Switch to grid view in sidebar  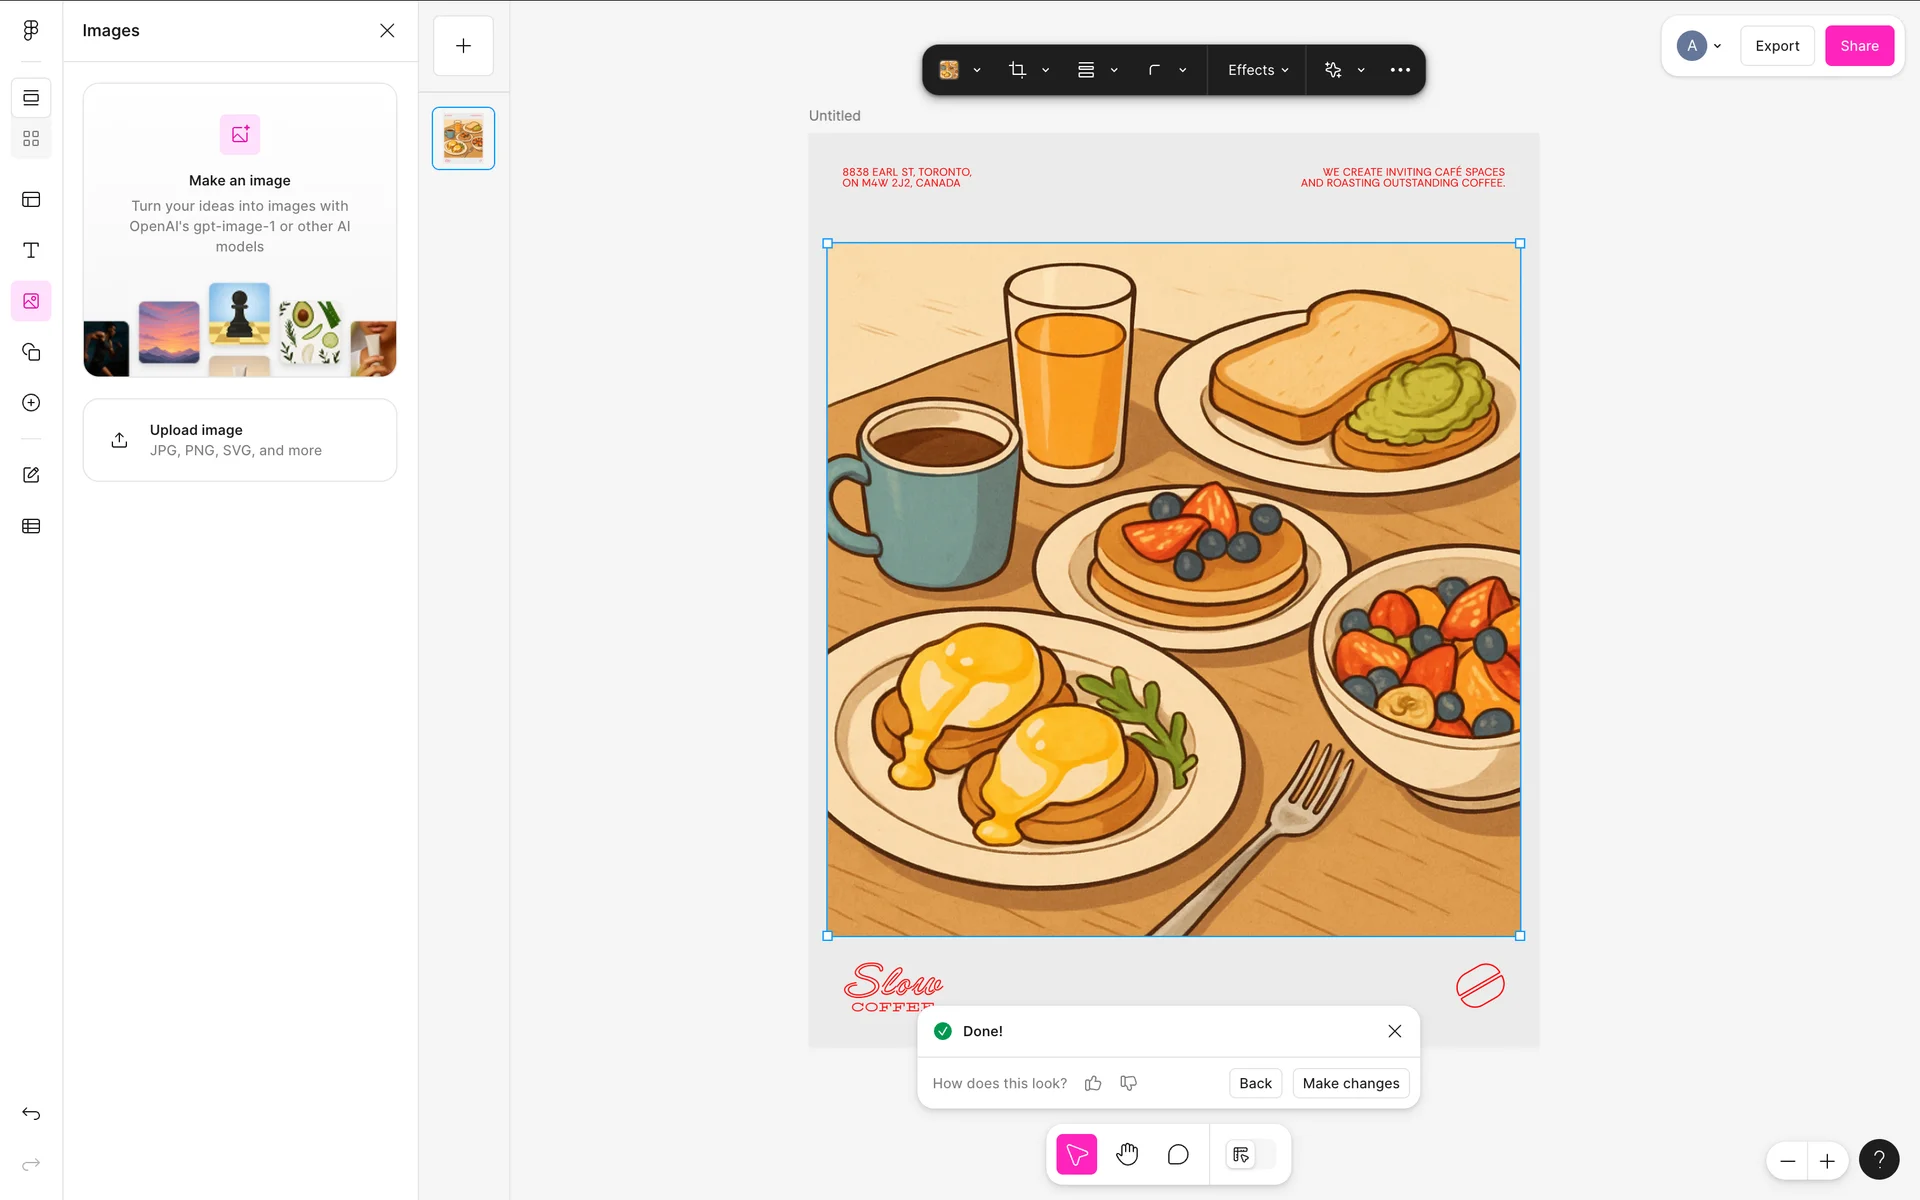click(x=31, y=139)
